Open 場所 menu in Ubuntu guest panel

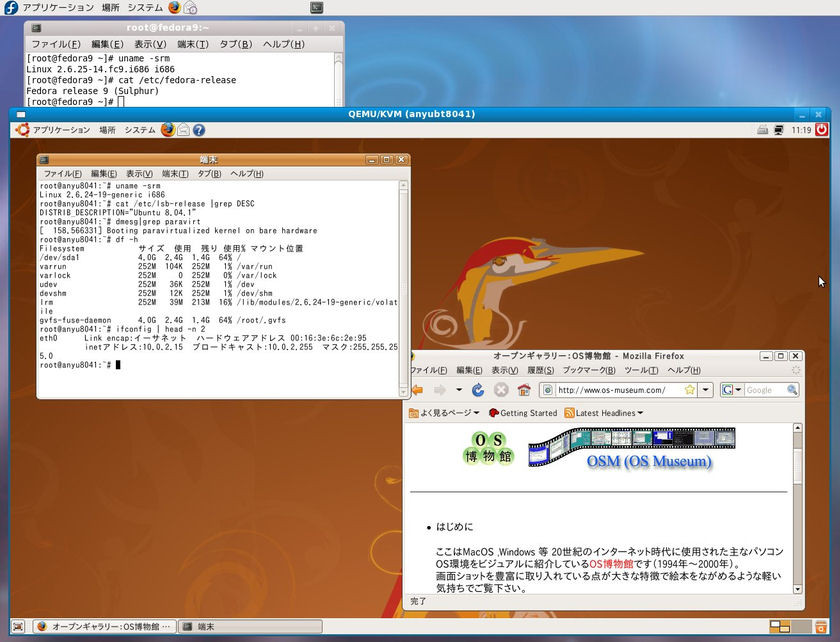(x=107, y=130)
